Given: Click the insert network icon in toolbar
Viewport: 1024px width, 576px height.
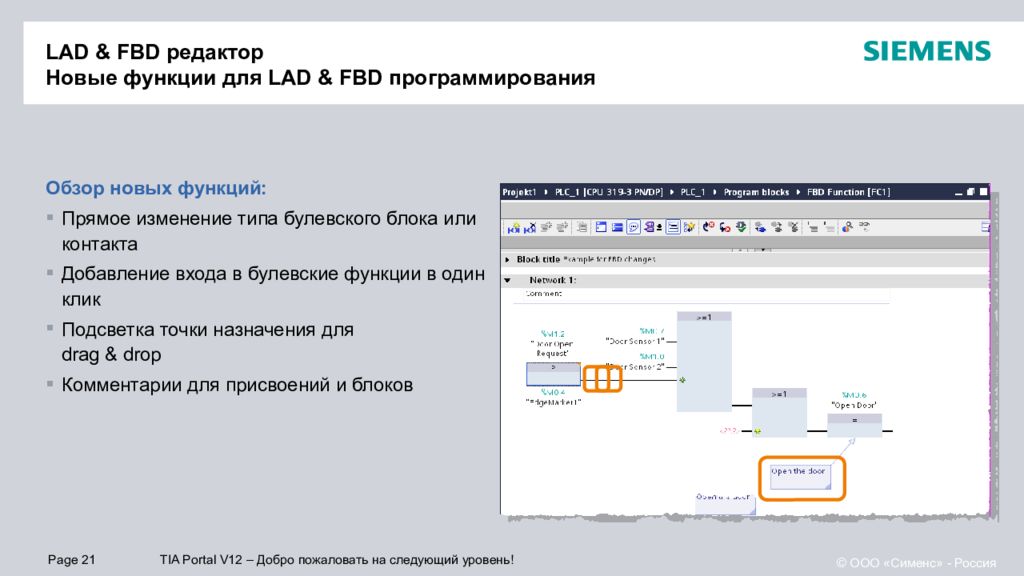Looking at the screenshot, I should coord(514,228).
